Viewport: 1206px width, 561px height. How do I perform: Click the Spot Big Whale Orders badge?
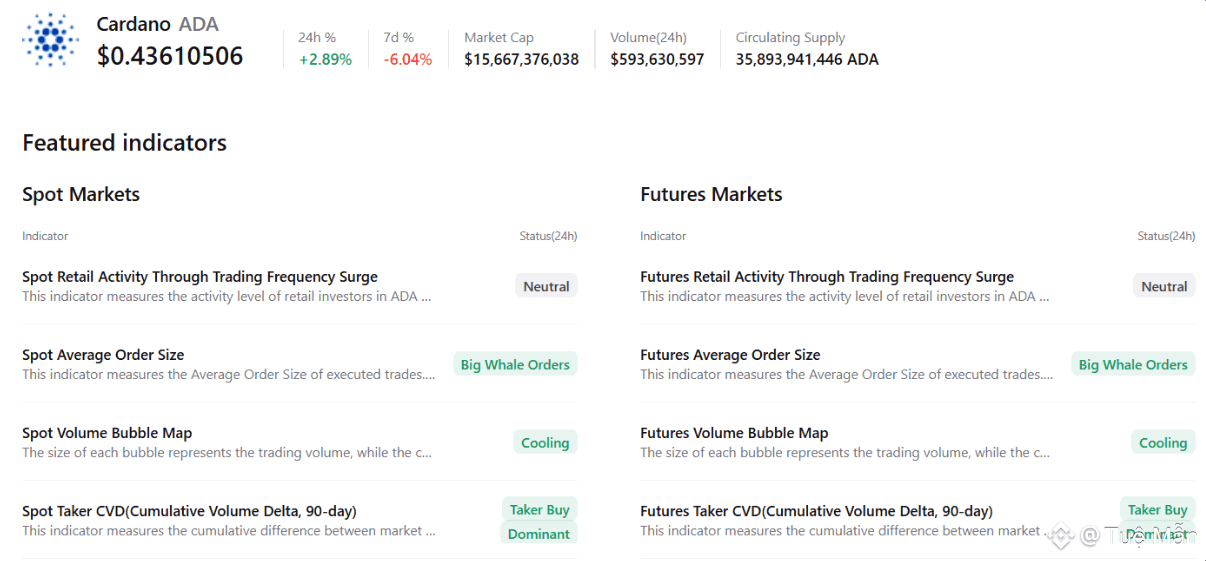click(515, 365)
